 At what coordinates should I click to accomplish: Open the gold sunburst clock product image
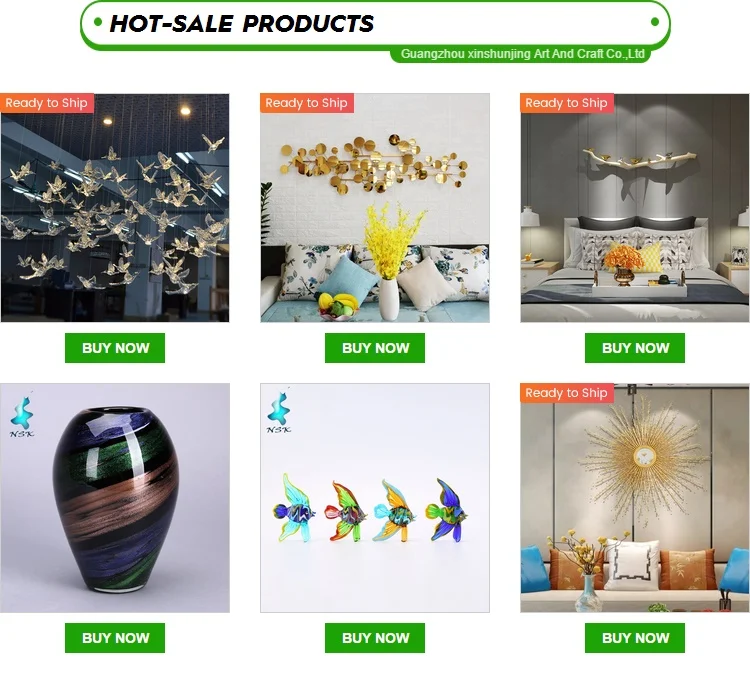pos(635,497)
